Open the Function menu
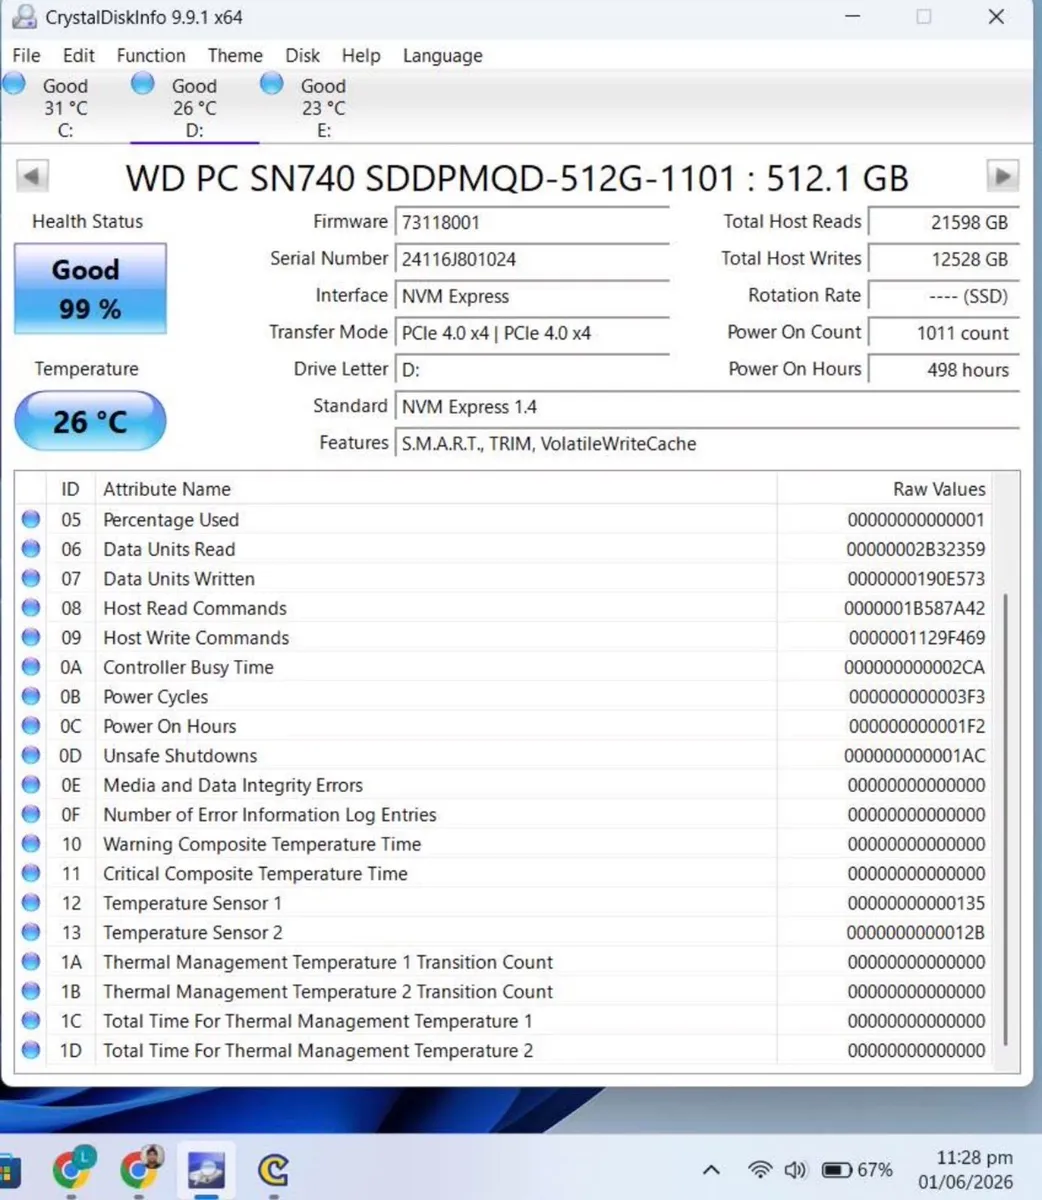 pos(151,56)
